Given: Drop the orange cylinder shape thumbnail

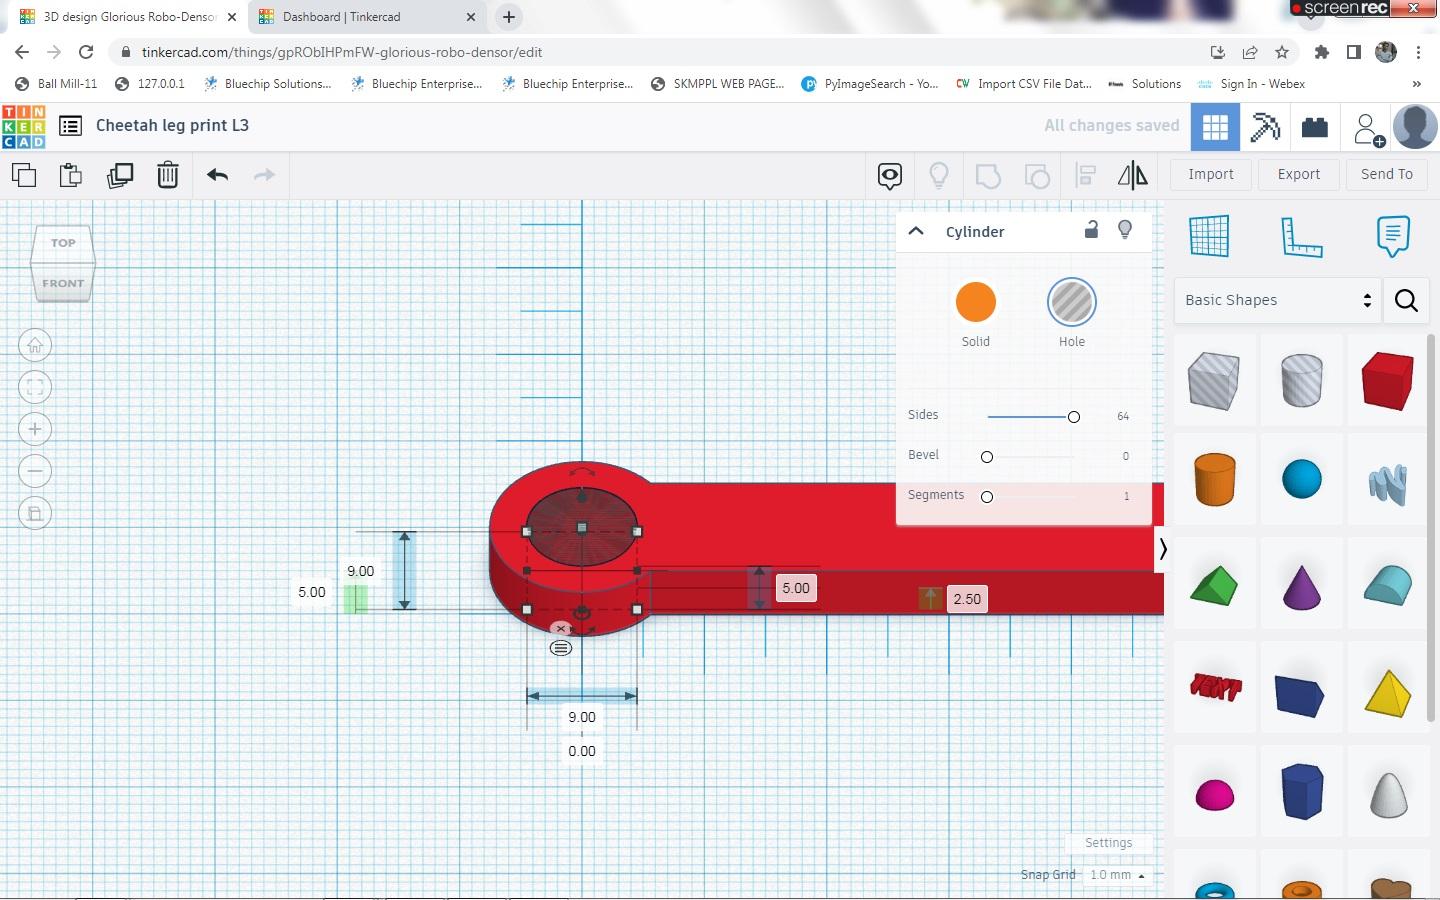Looking at the screenshot, I should (1214, 479).
